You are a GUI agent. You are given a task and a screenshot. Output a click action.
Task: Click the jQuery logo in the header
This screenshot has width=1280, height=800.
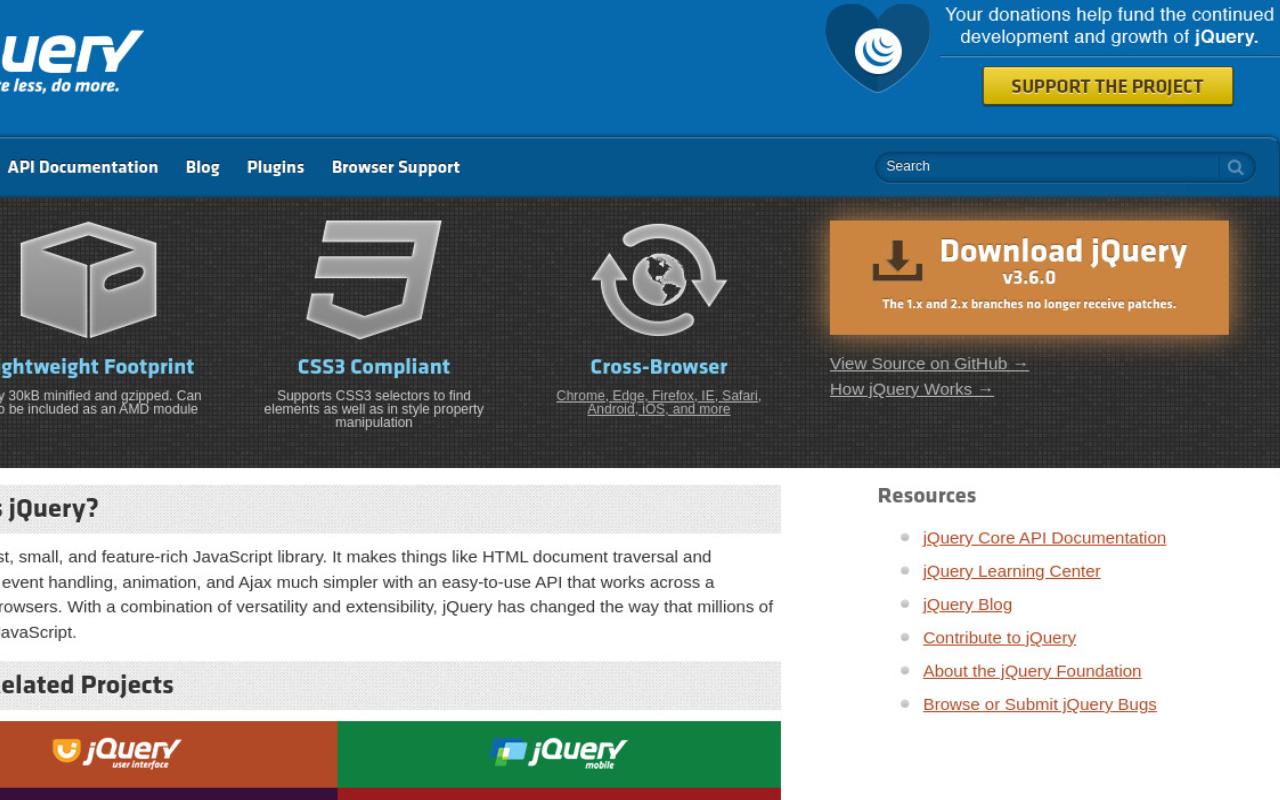click(x=70, y=60)
